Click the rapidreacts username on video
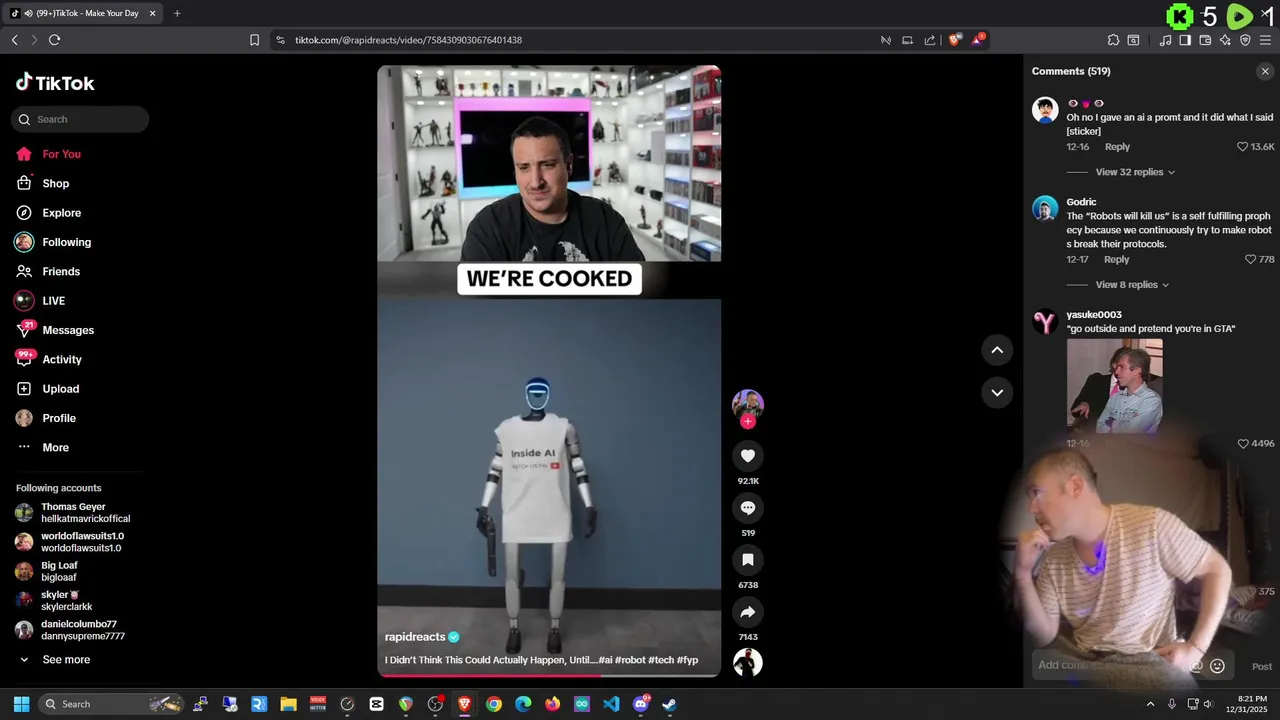The height and width of the screenshot is (720, 1280). 415,637
